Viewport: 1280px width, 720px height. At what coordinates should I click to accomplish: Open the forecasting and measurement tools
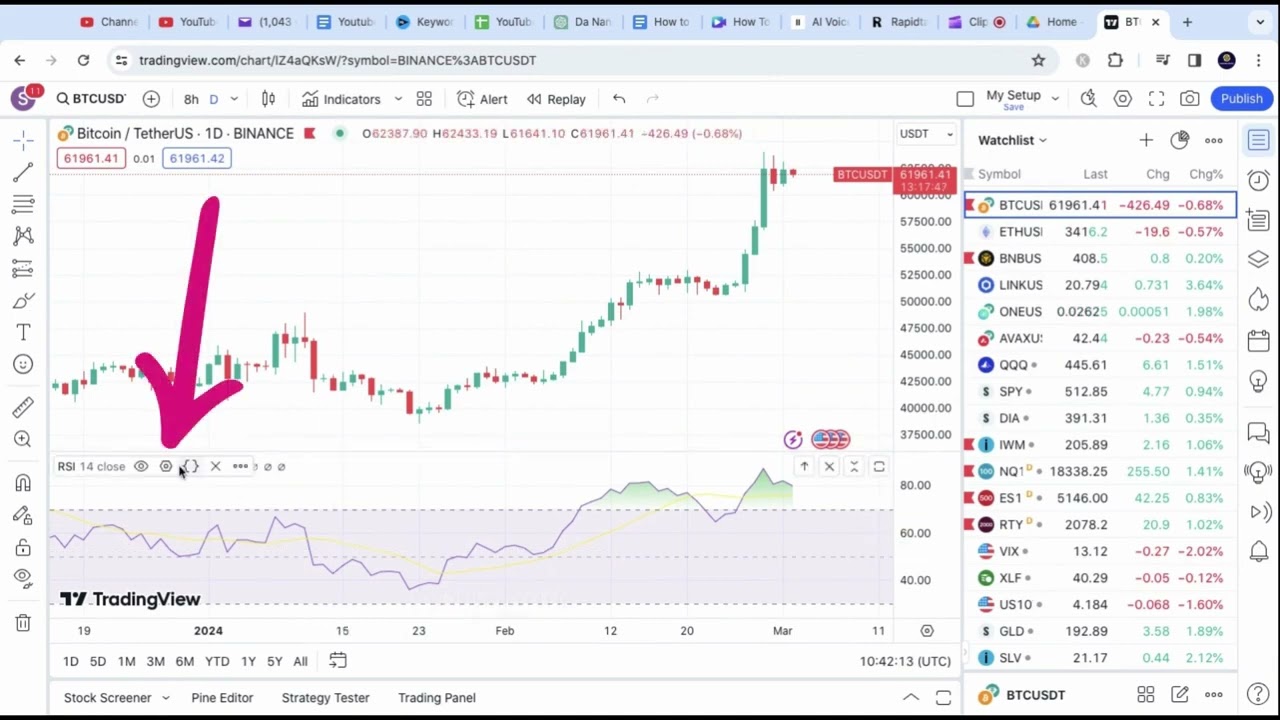click(23, 268)
